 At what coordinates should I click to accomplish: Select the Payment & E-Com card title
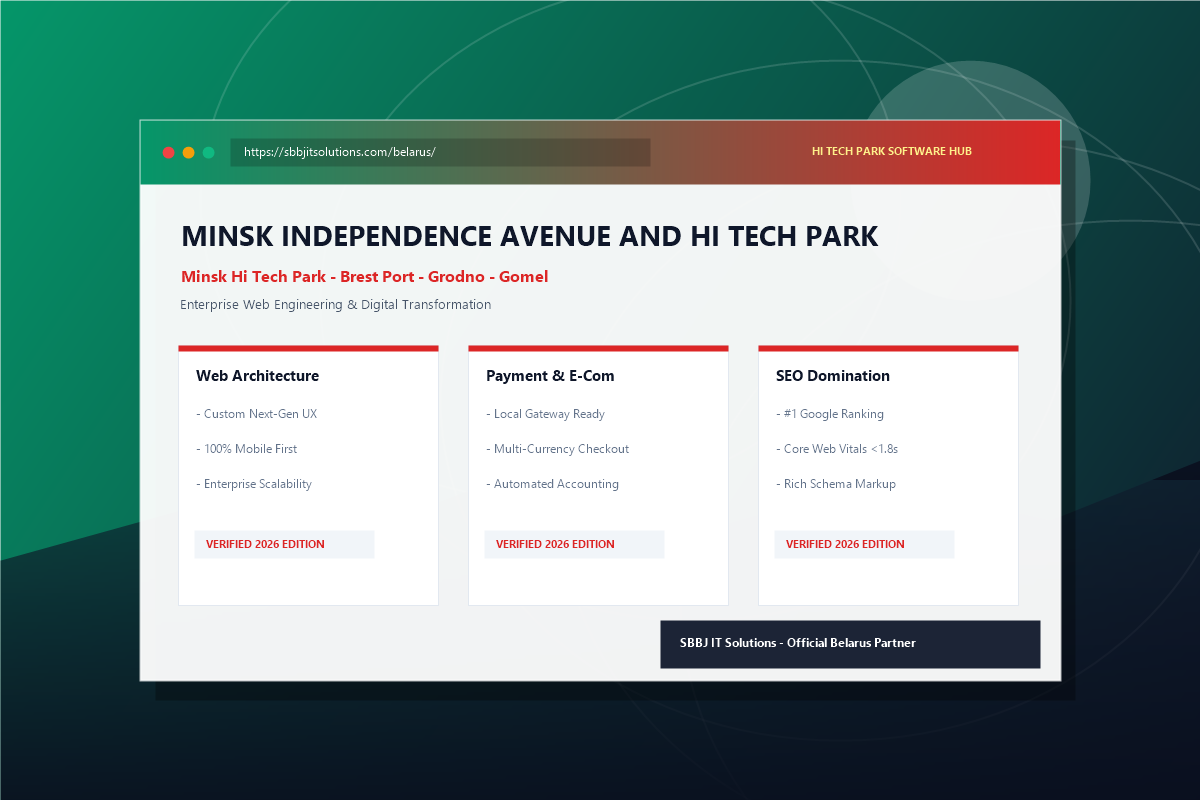pyautogui.click(x=550, y=376)
